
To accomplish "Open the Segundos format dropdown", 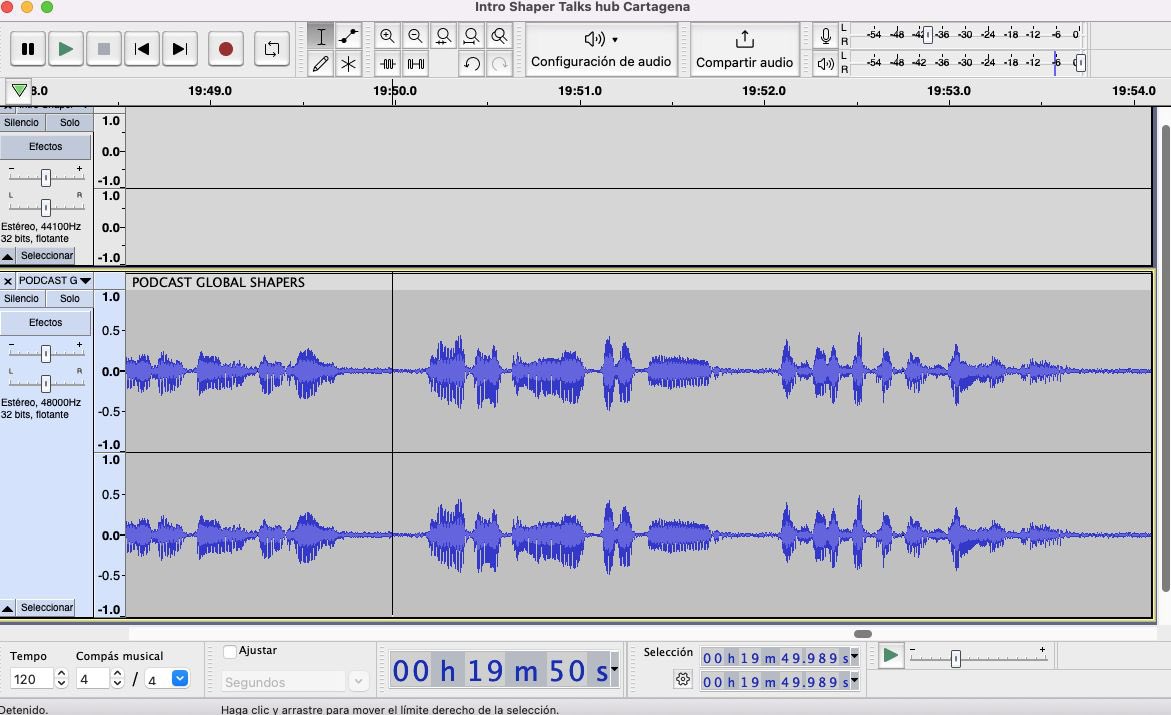I will pos(357,680).
